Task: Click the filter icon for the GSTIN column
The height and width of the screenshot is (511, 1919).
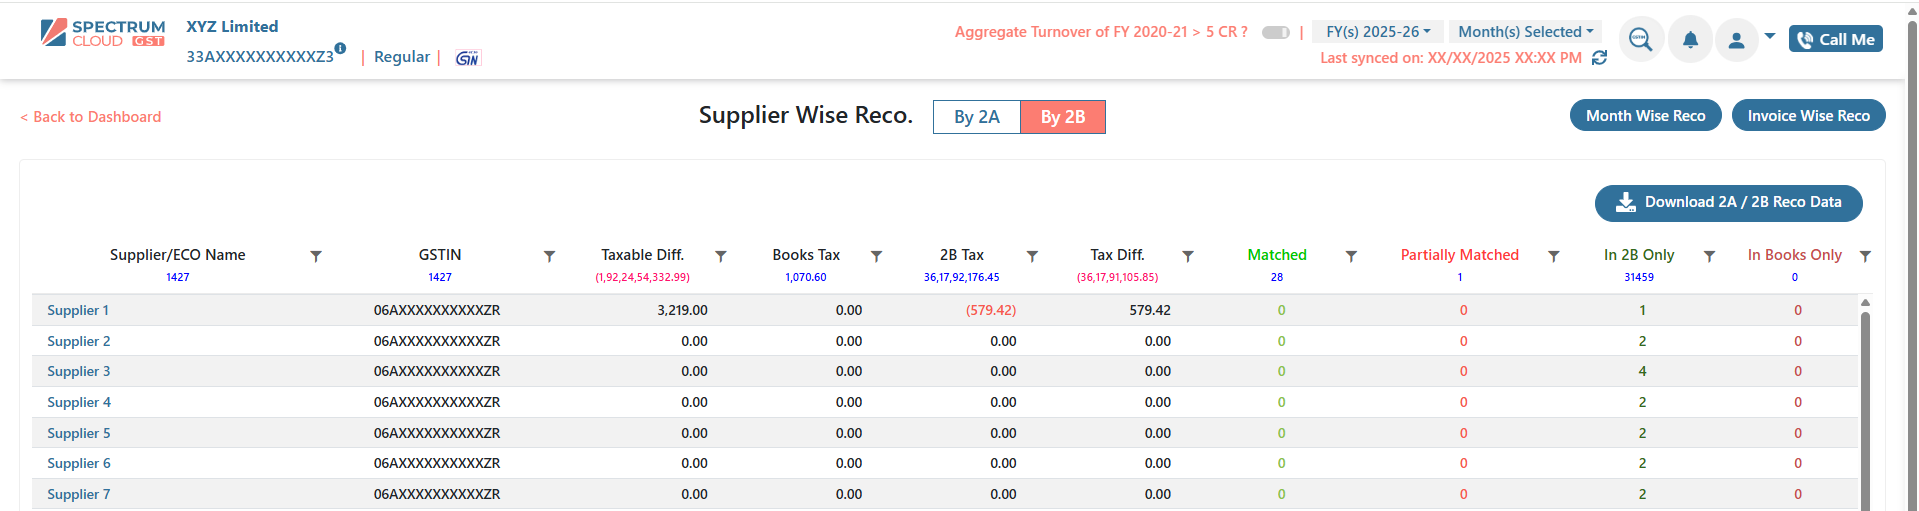Action: click(x=549, y=256)
